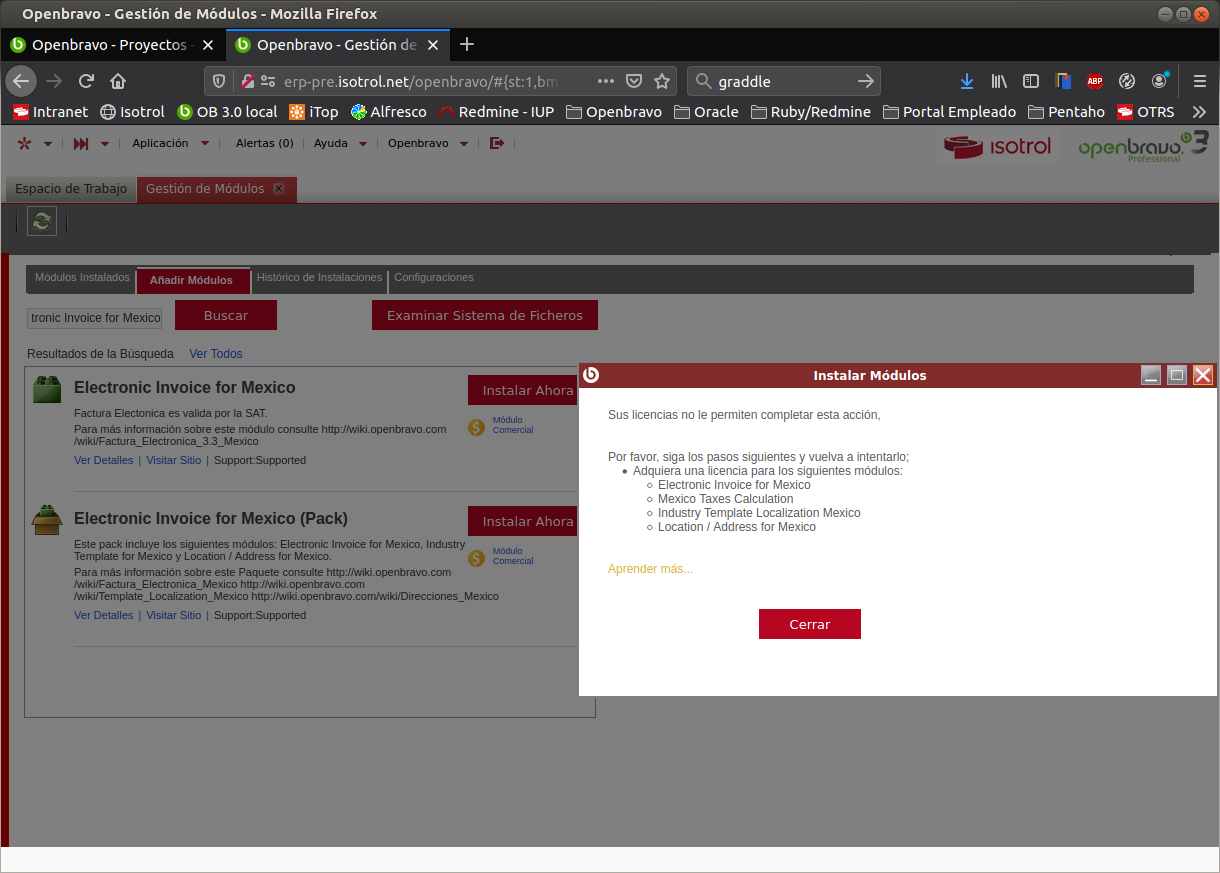Open Firefox downloads arrow icon
This screenshot has height=873, width=1220.
pos(966,81)
